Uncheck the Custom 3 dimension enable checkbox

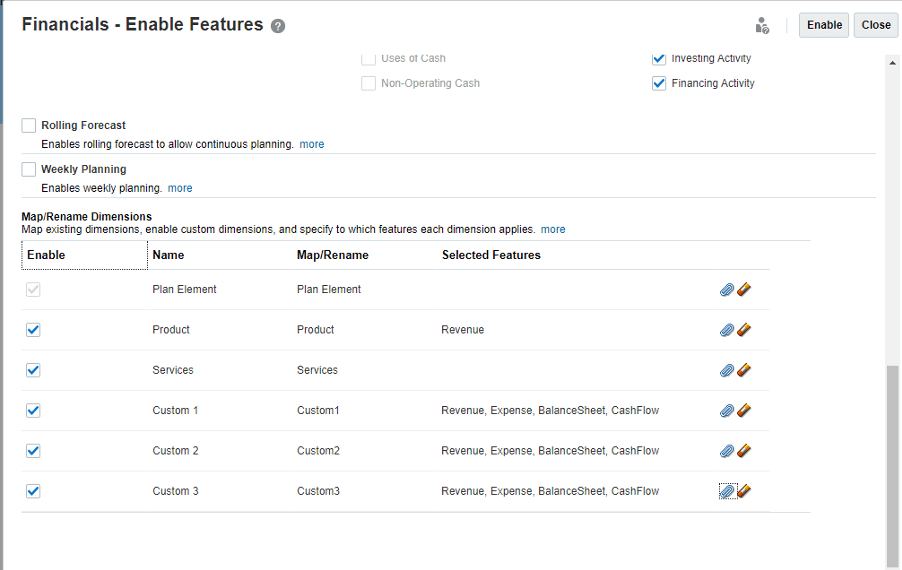(x=33, y=491)
